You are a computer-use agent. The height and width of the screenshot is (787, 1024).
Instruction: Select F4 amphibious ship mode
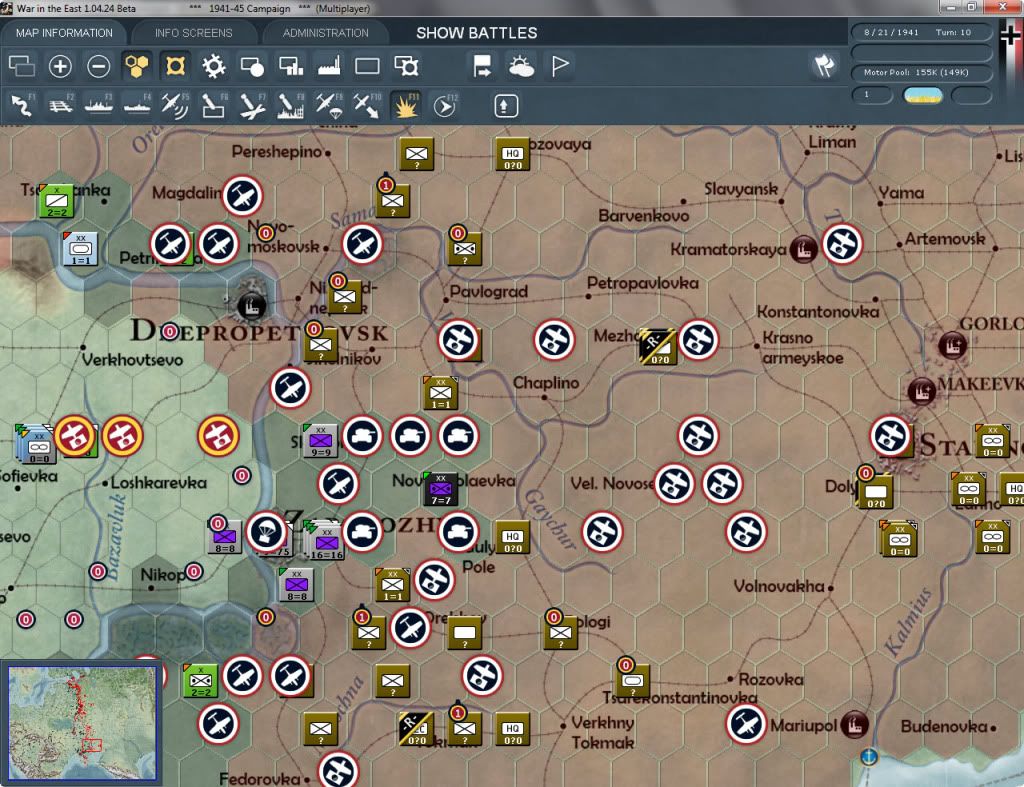137,106
